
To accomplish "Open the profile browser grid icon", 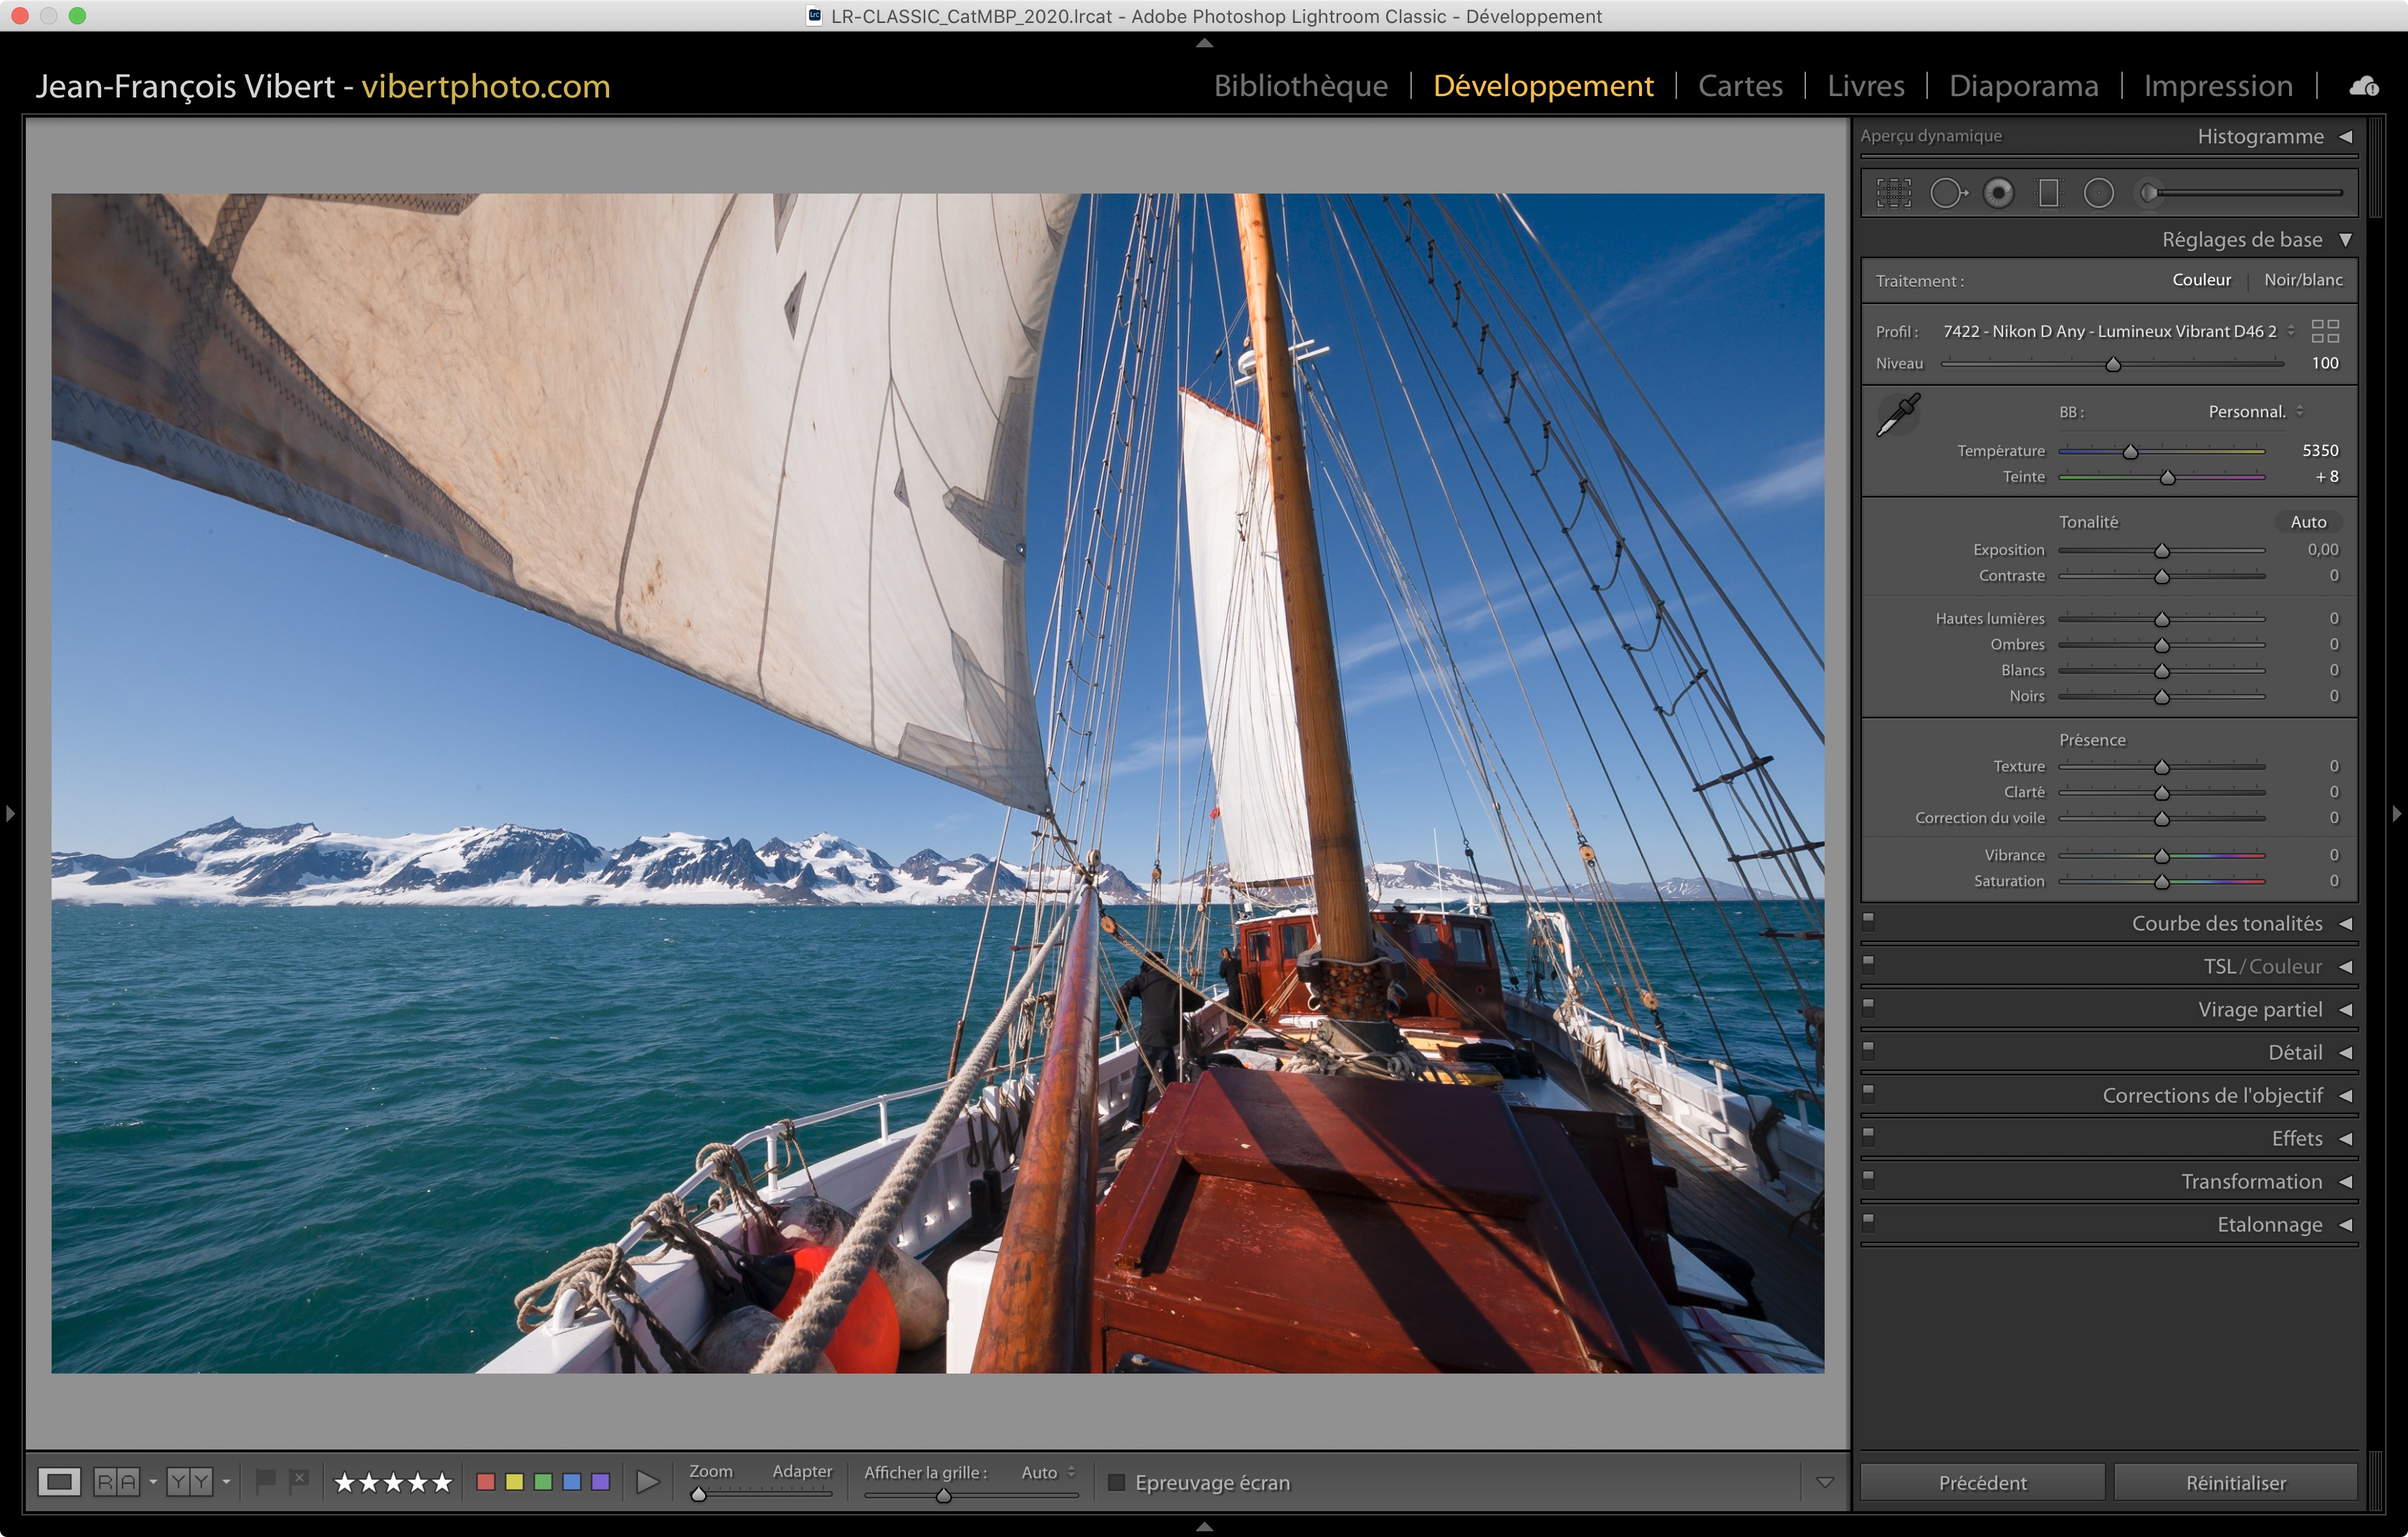I will pos(2325,331).
